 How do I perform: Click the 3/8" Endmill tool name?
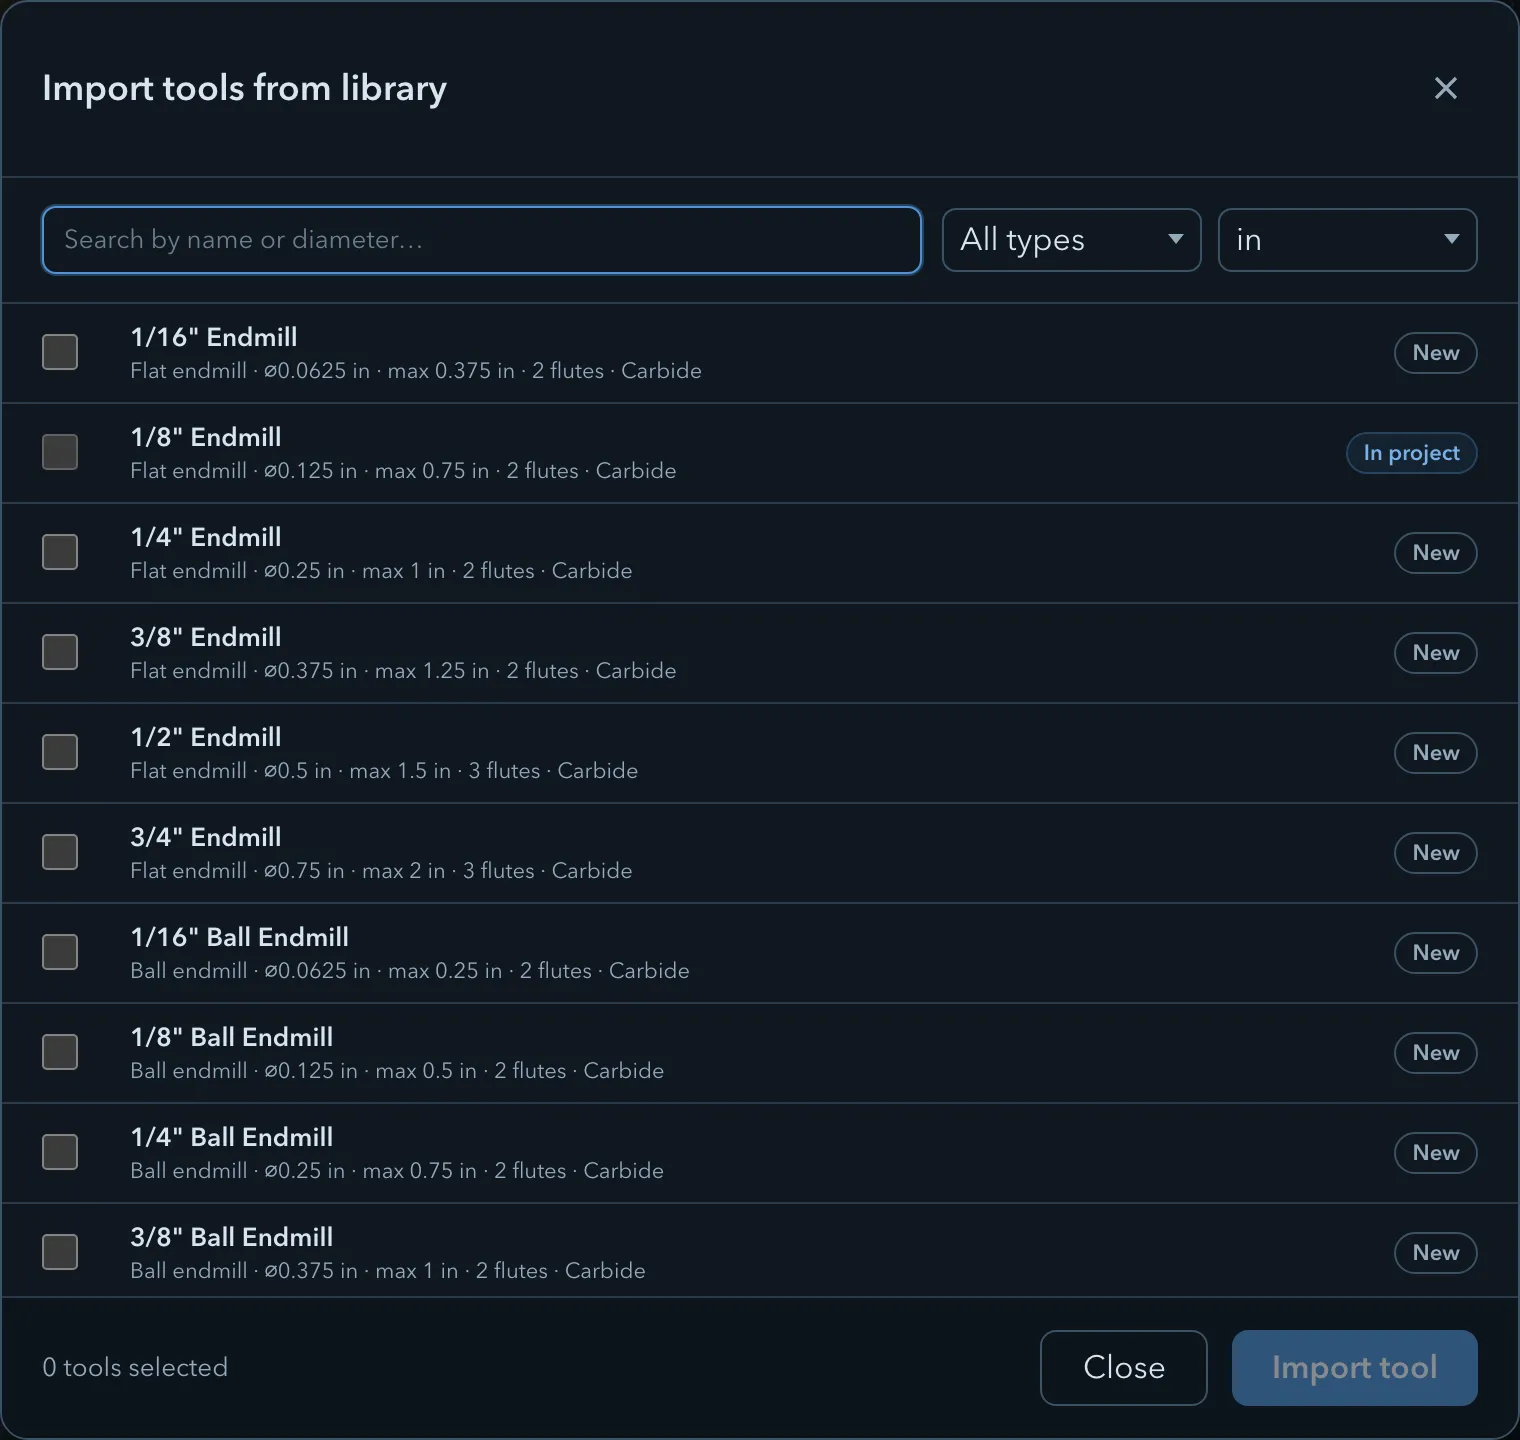206,637
